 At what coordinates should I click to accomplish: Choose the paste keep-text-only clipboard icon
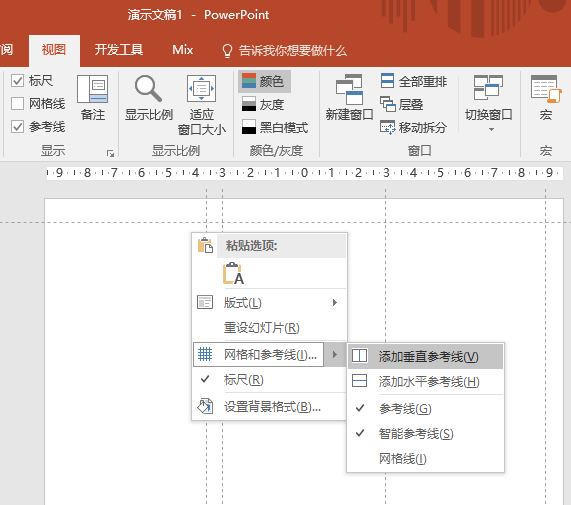pos(233,273)
